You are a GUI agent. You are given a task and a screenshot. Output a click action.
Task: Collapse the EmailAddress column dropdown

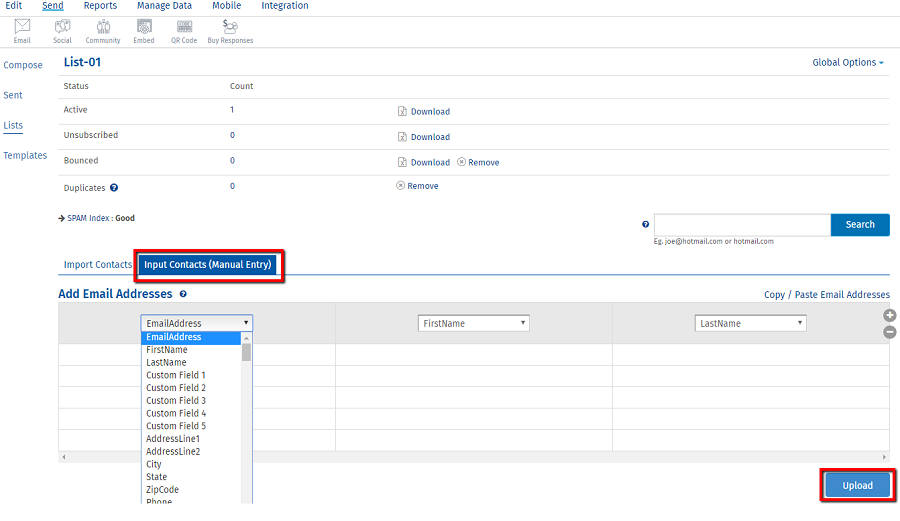[196, 323]
